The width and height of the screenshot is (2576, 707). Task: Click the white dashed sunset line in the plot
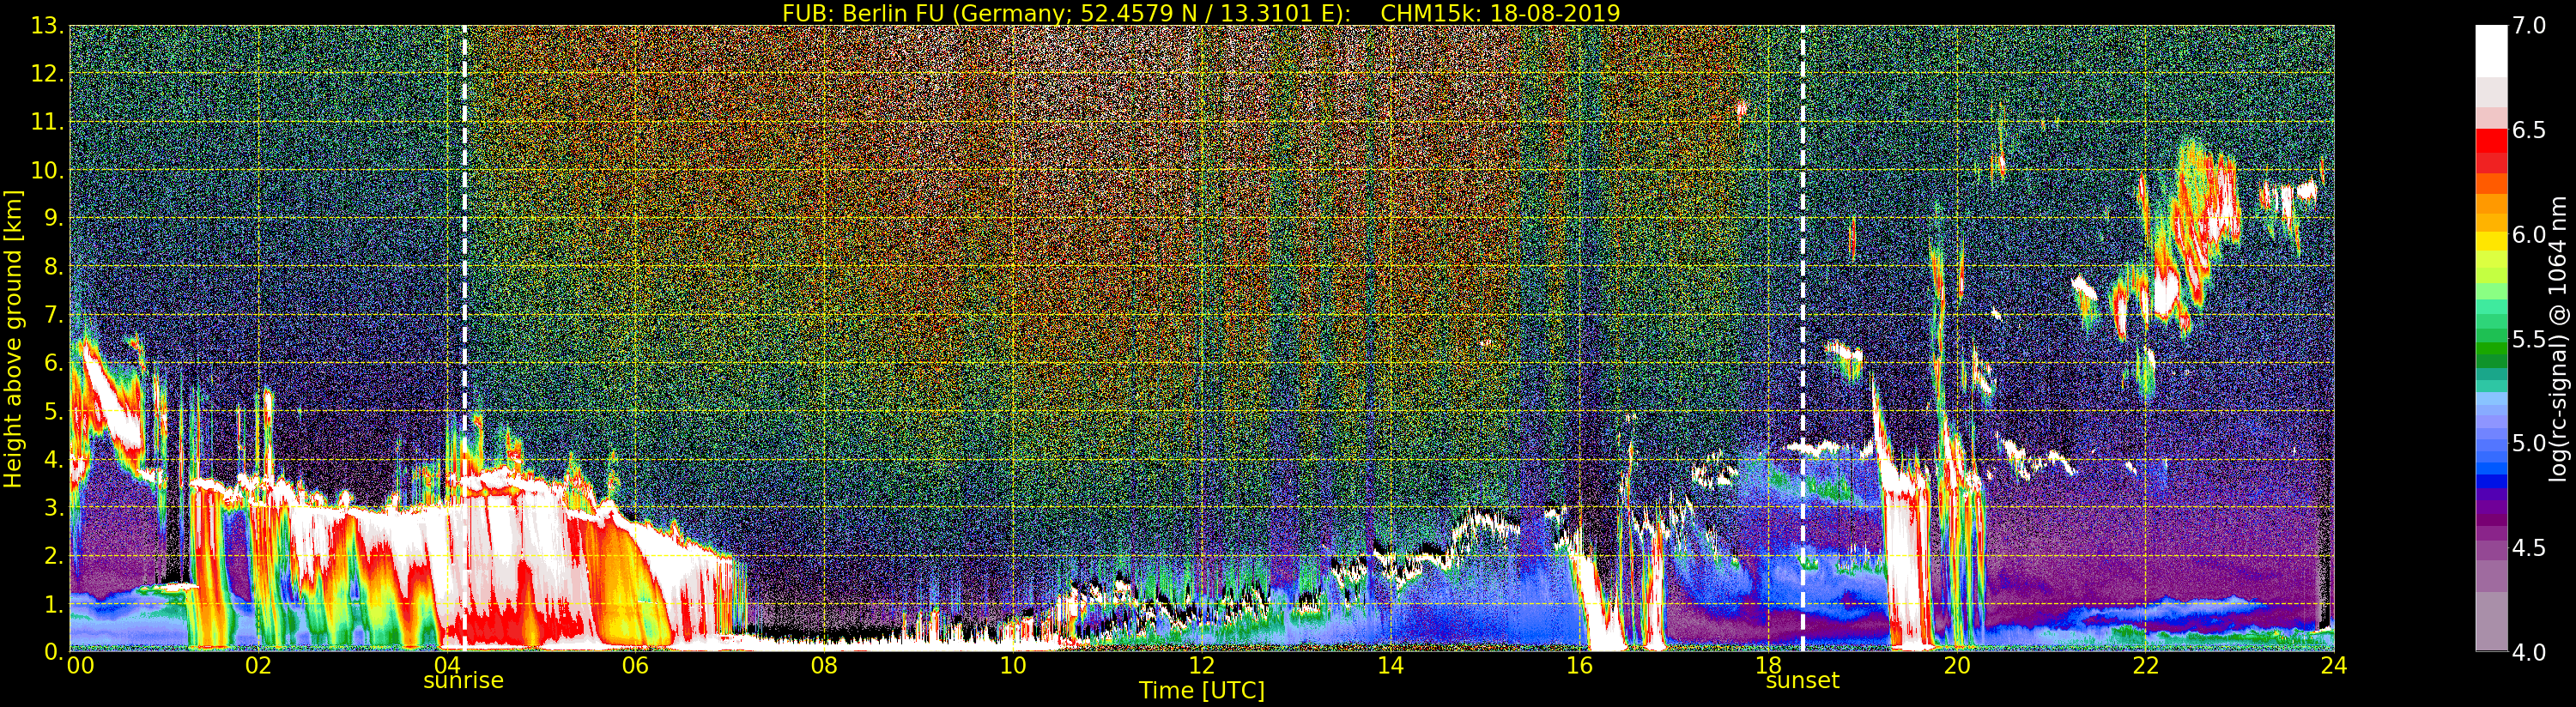pyautogui.click(x=1803, y=338)
